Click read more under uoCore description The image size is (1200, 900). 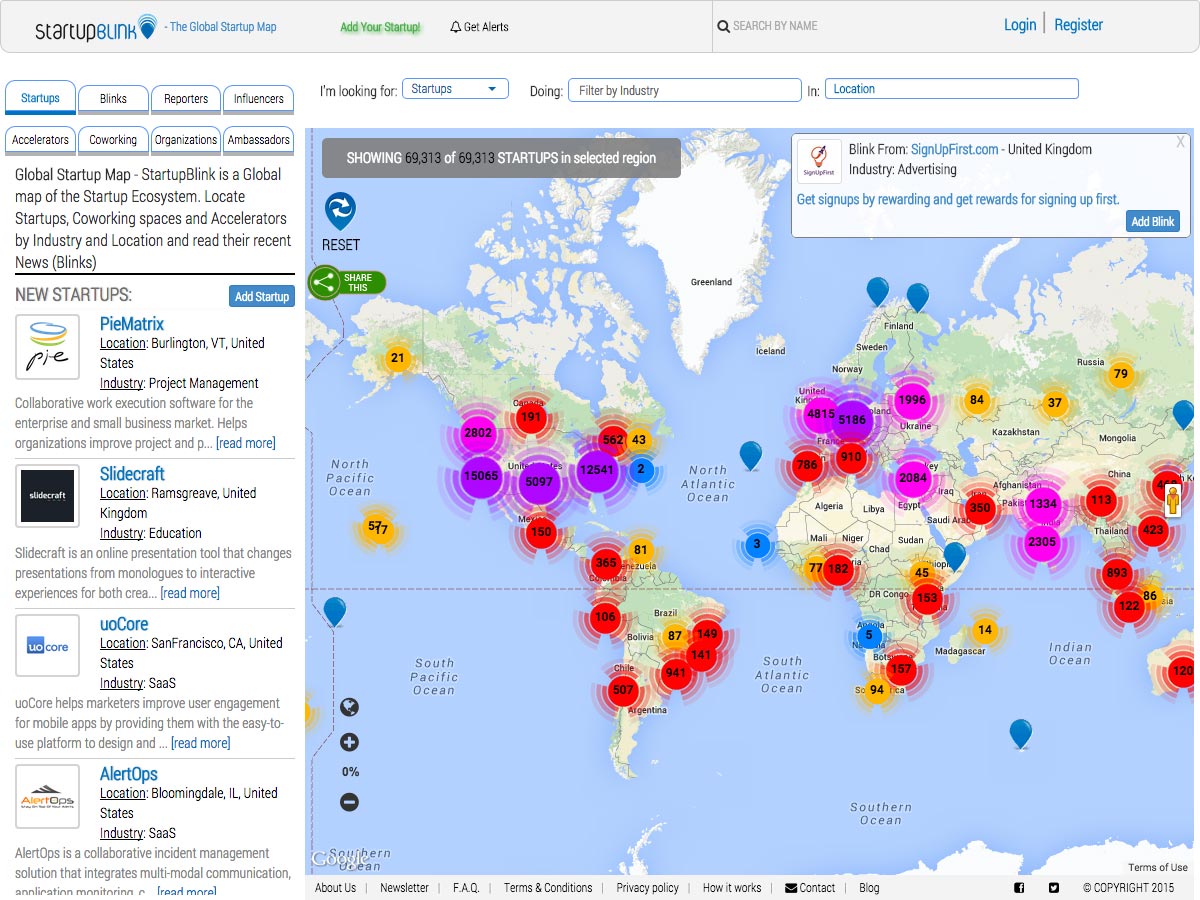pyautogui.click(x=201, y=743)
